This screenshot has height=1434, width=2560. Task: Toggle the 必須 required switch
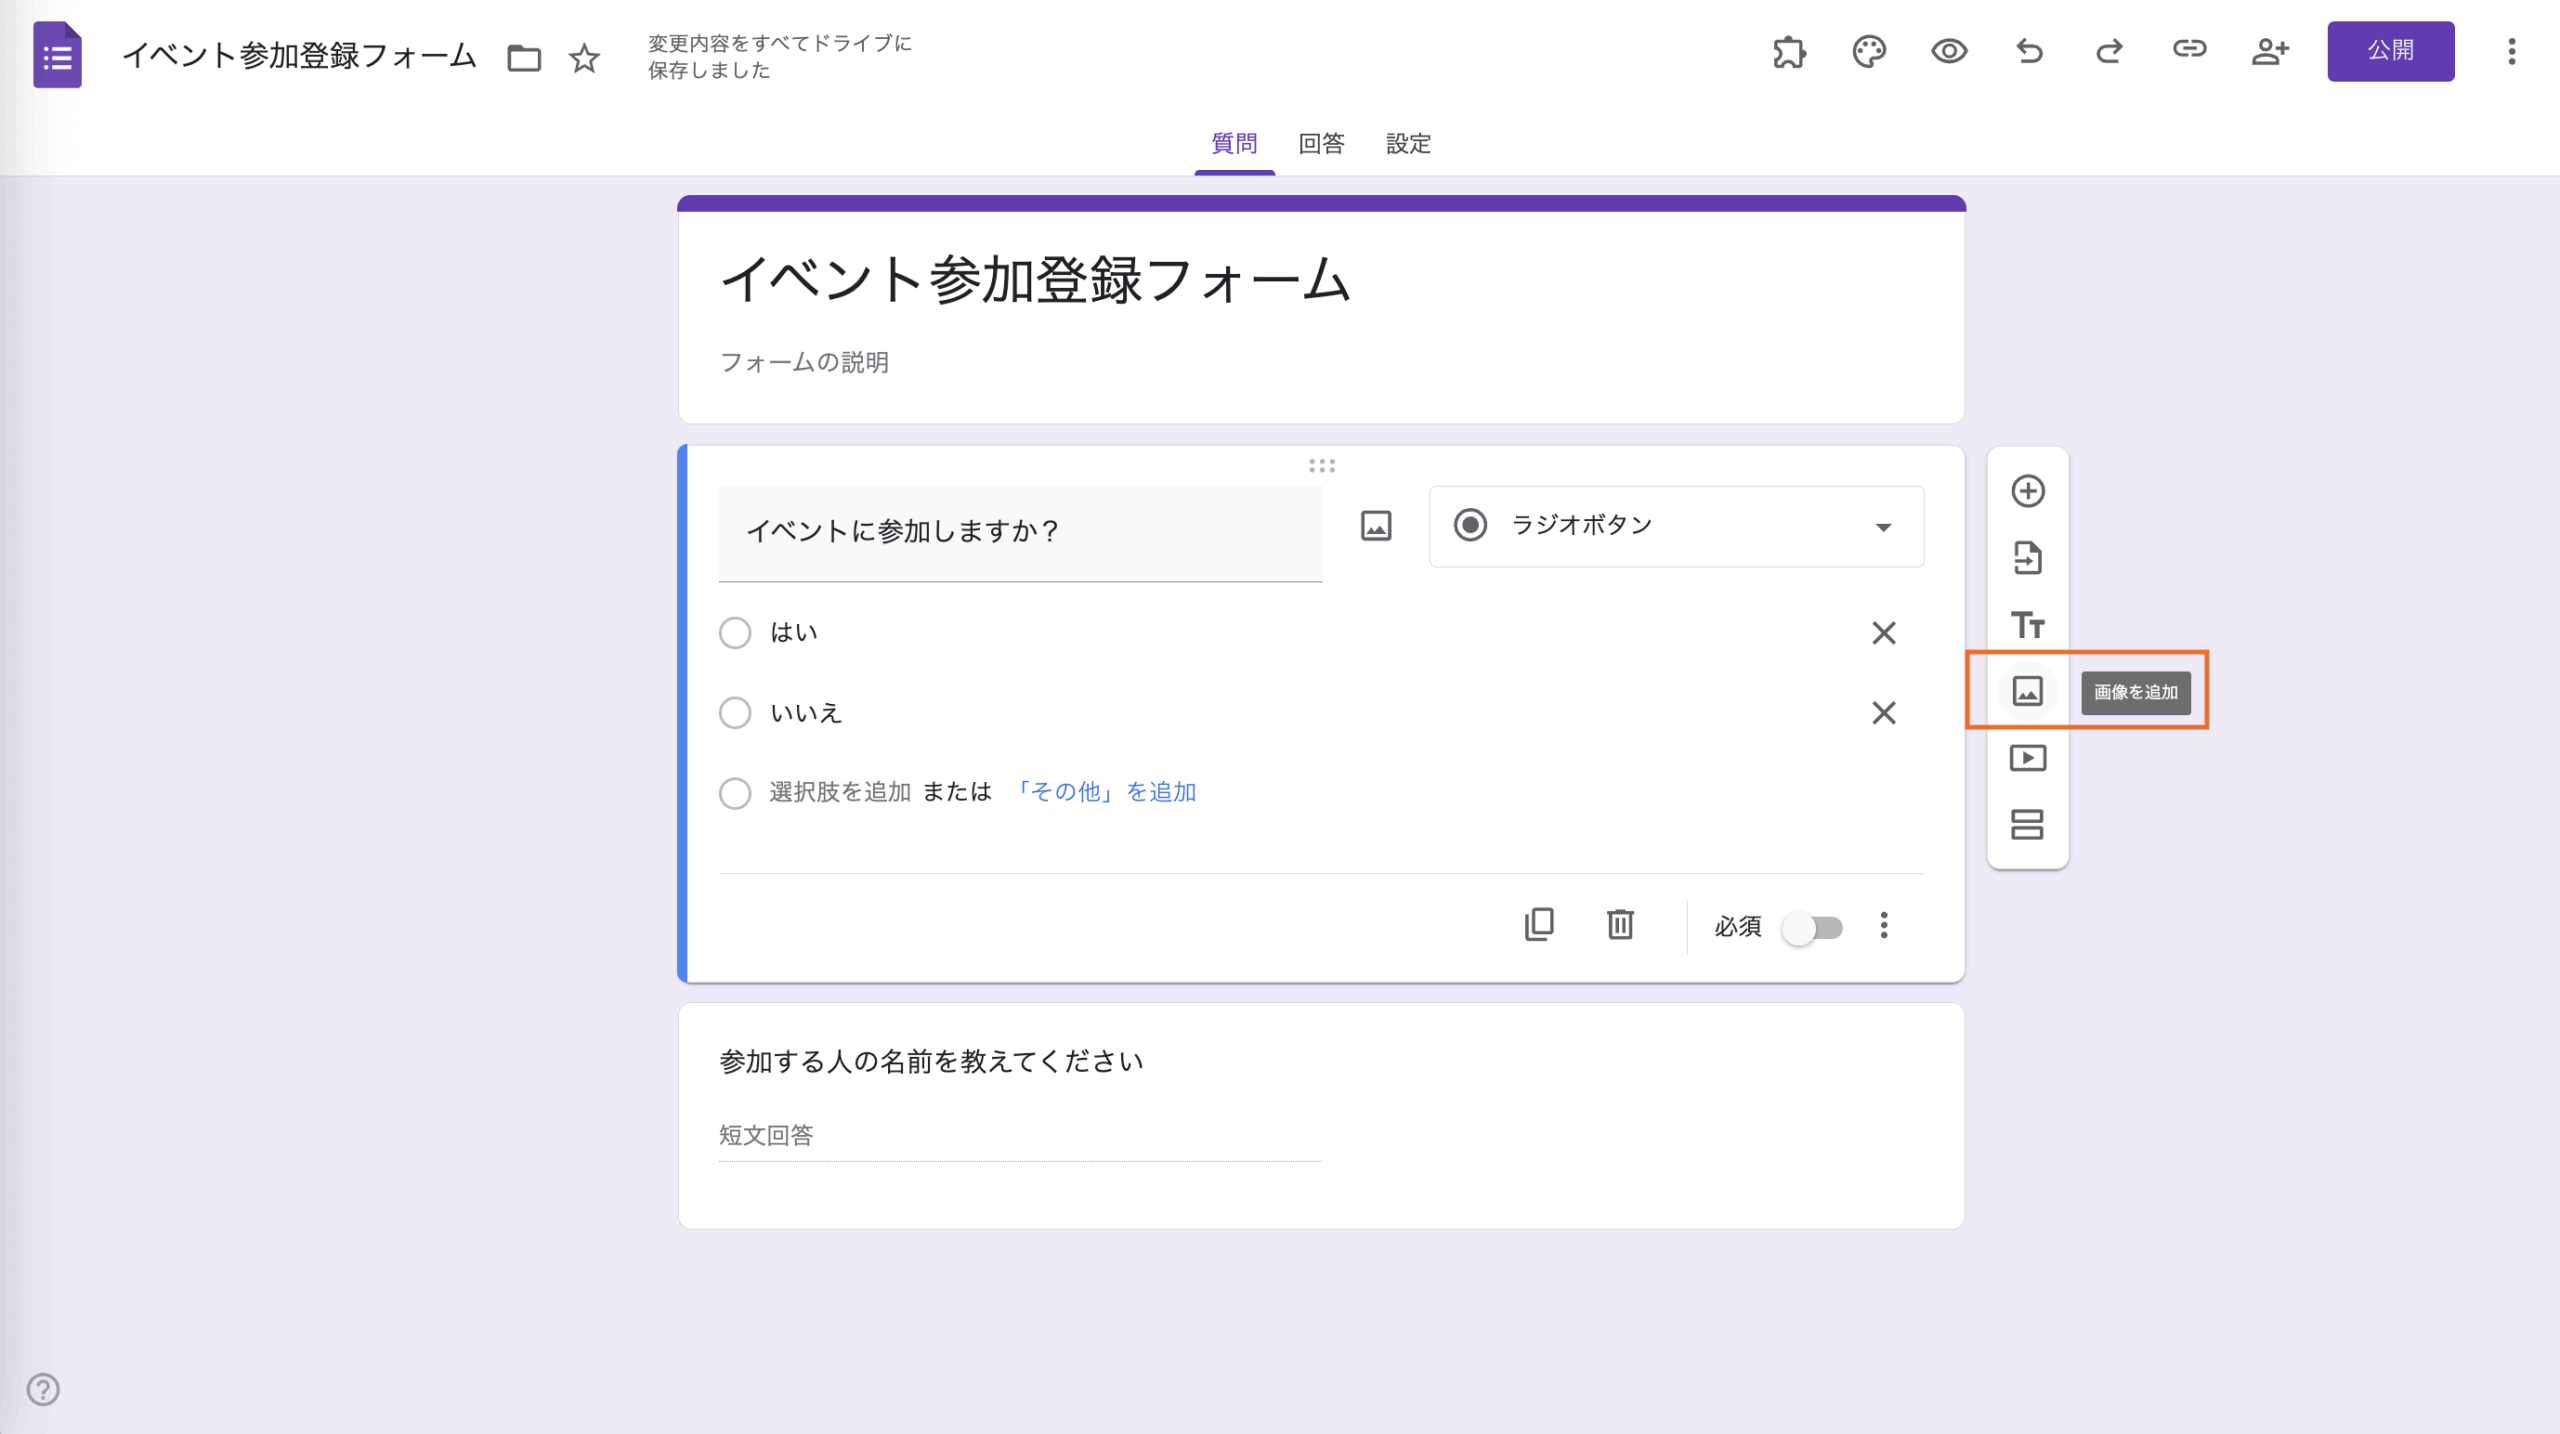click(1812, 928)
